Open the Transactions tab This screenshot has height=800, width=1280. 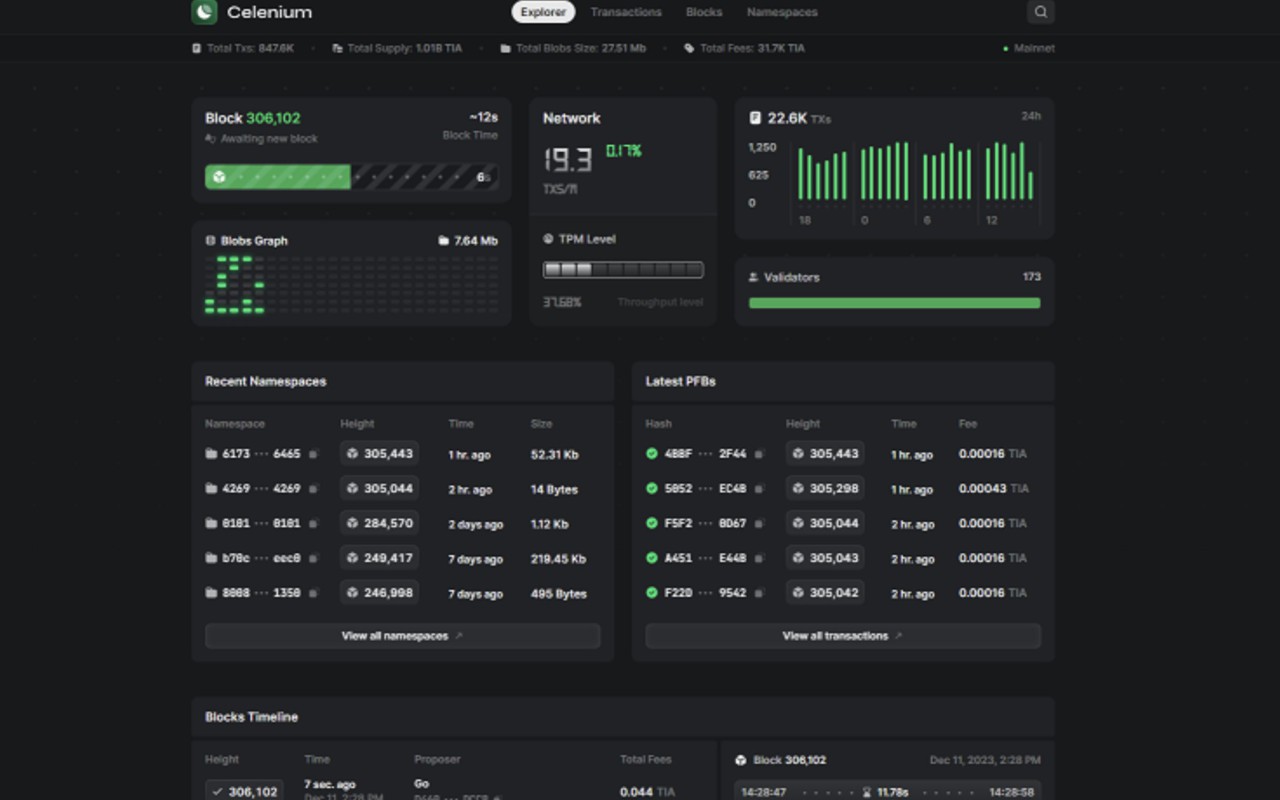pyautogui.click(x=626, y=12)
